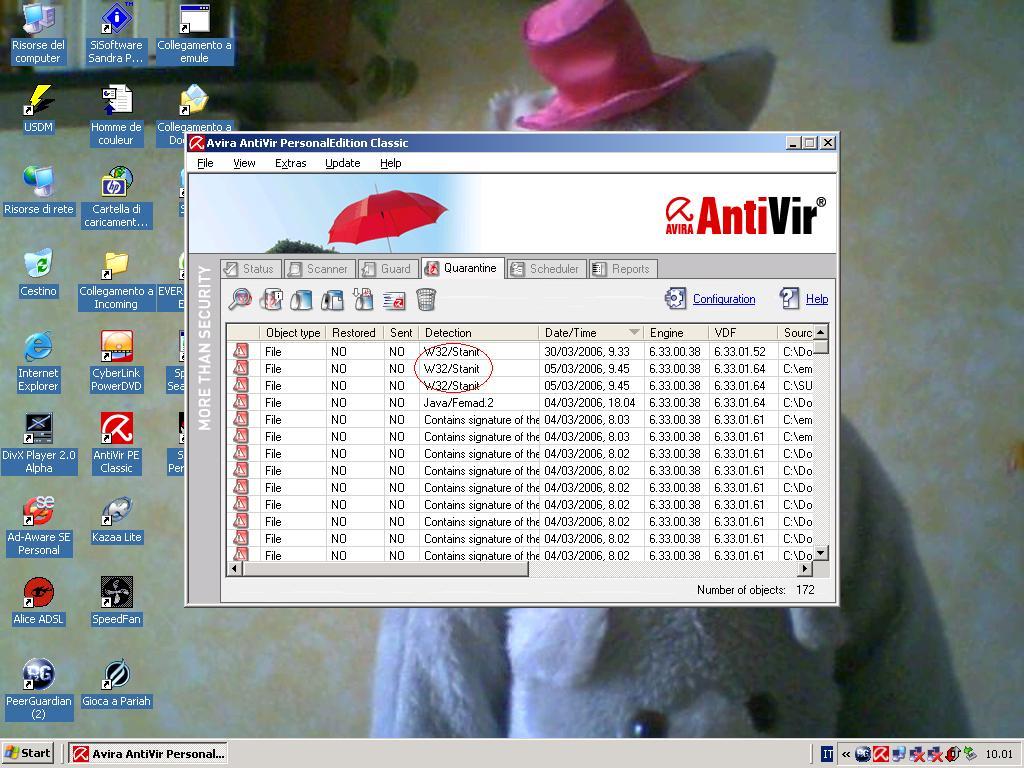Viewport: 1024px width, 768px height.
Task: Click the Help question mark icon
Action: (789, 298)
